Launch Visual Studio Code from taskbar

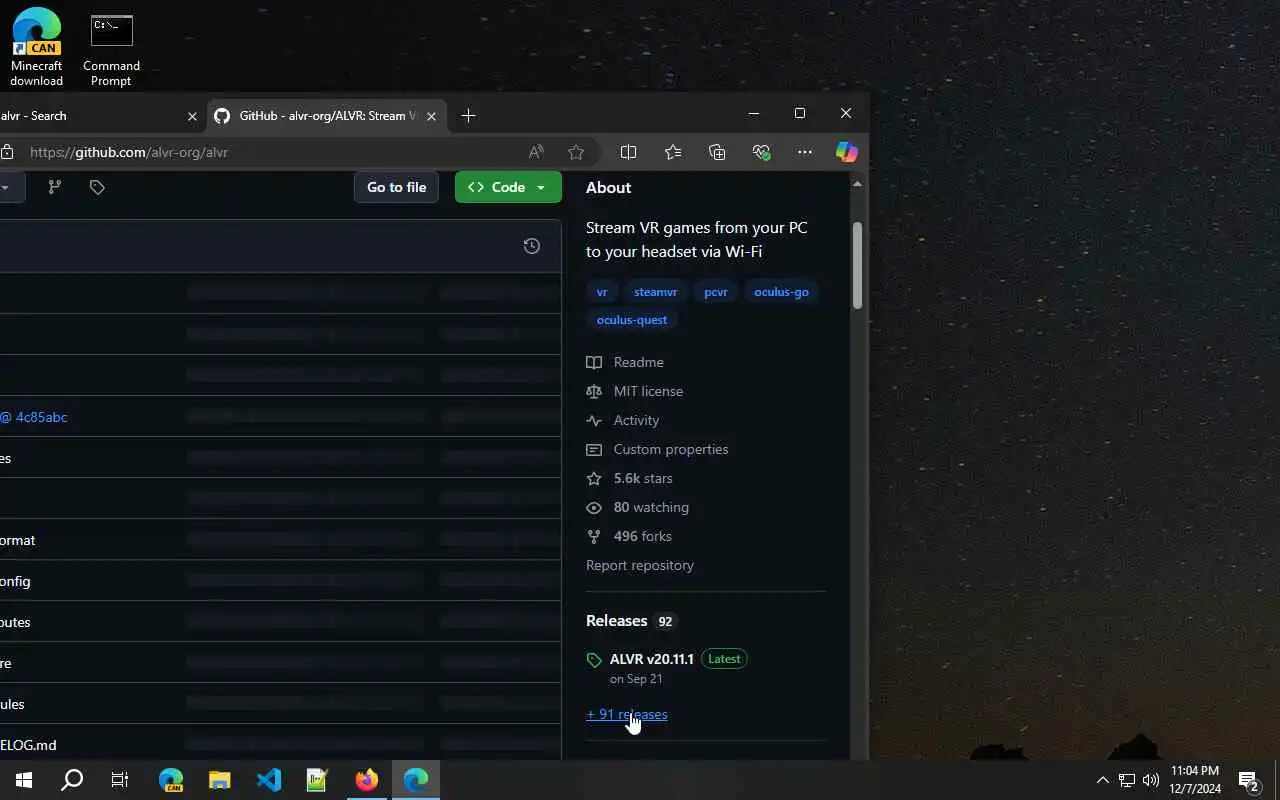(x=269, y=780)
